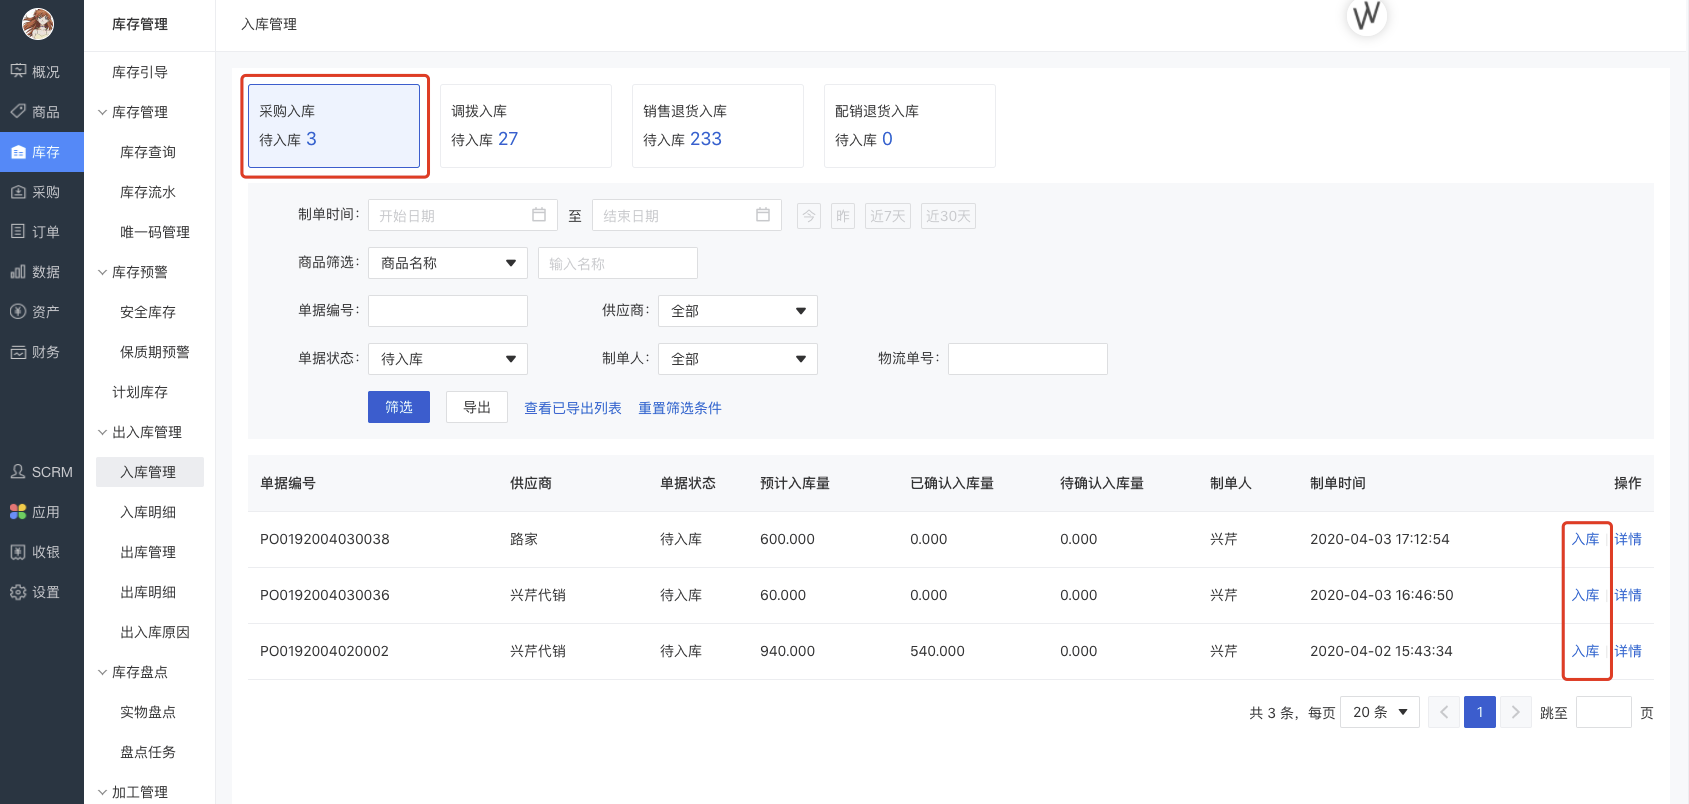Switch to the 销售退货入库 tab card
The width and height of the screenshot is (1689, 804).
point(718,126)
